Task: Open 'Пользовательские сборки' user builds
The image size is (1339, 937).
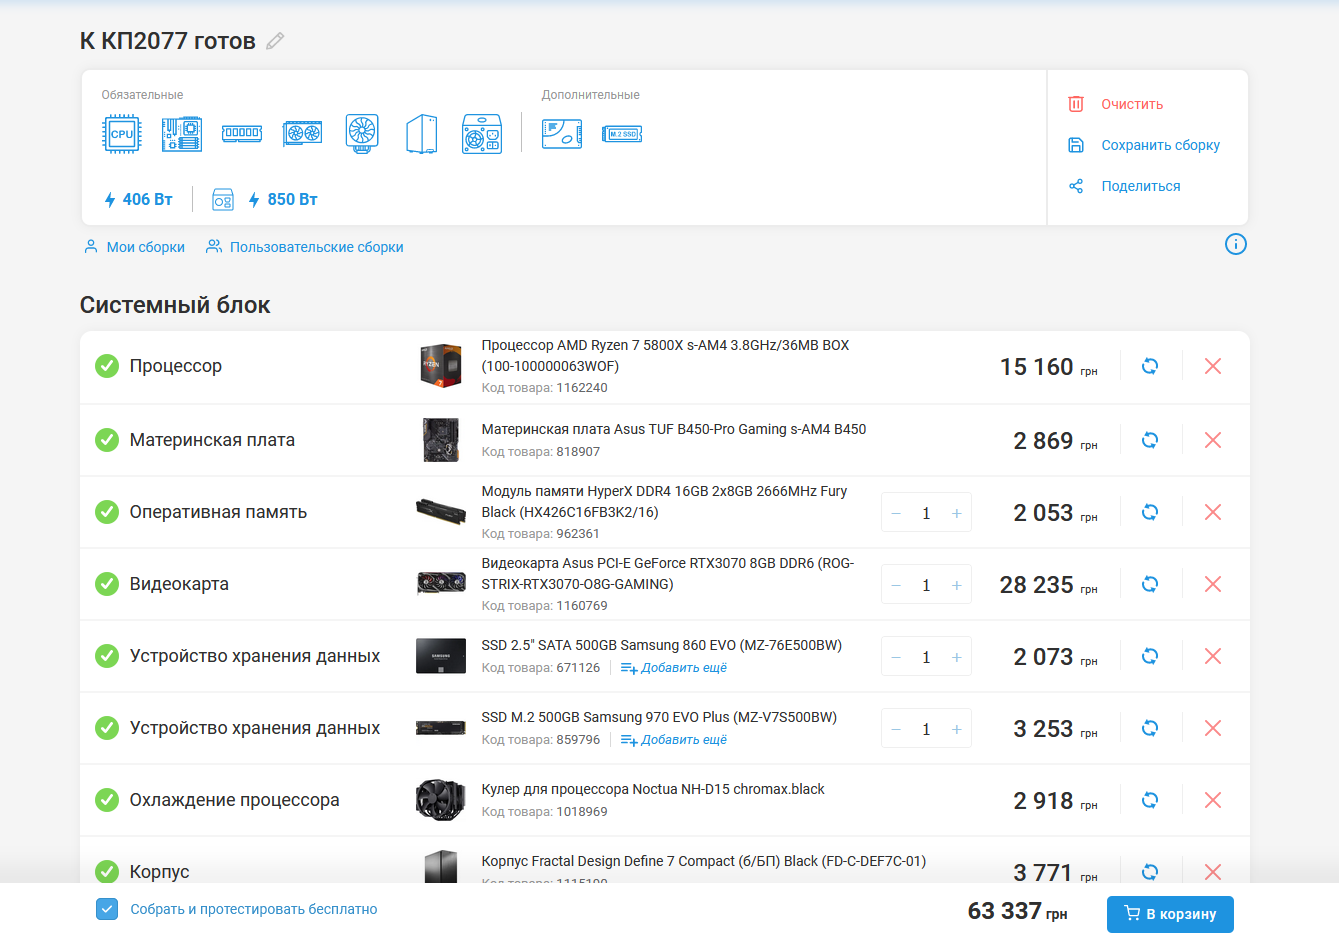Action: (x=305, y=247)
